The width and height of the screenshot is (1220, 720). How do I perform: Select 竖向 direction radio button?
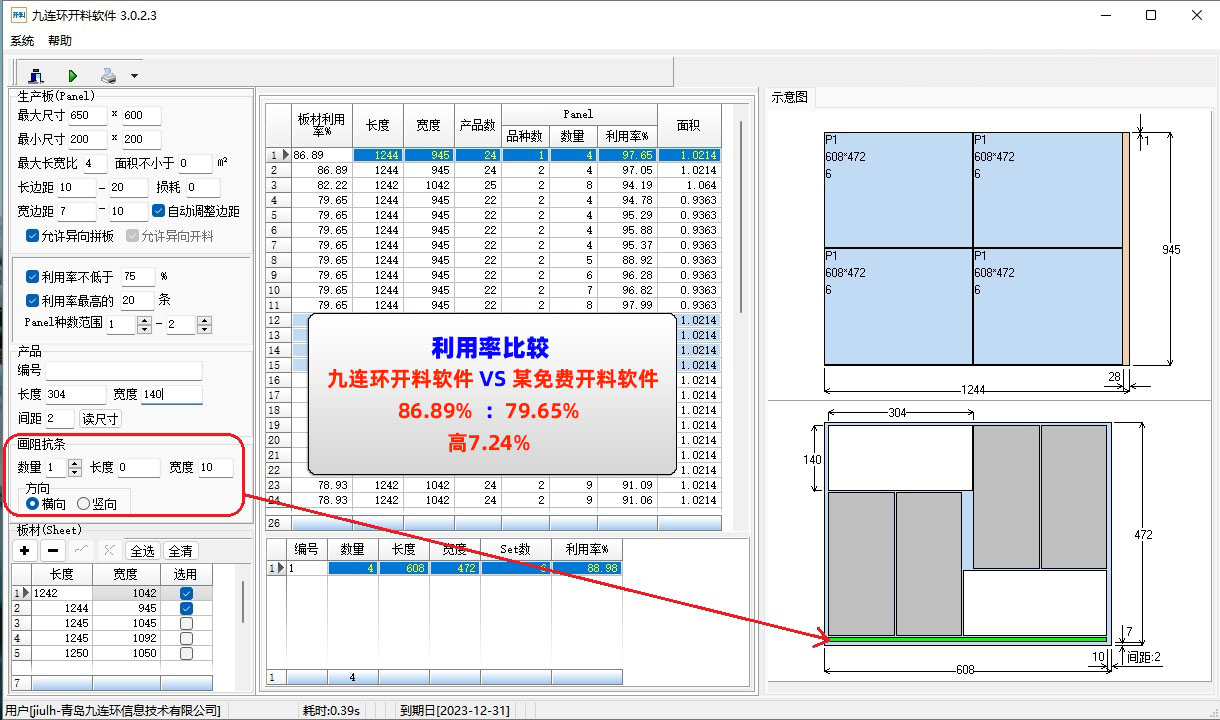pos(83,504)
